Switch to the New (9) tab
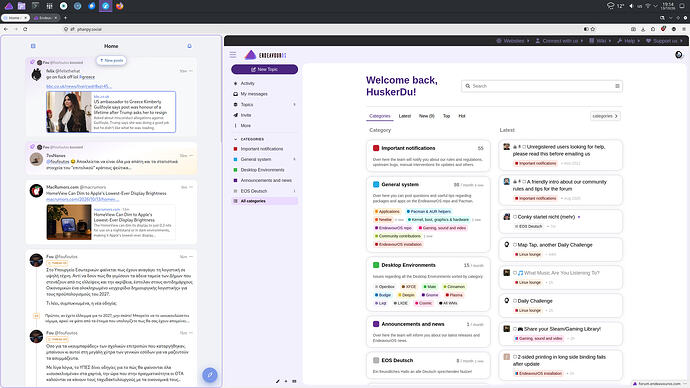 click(426, 116)
